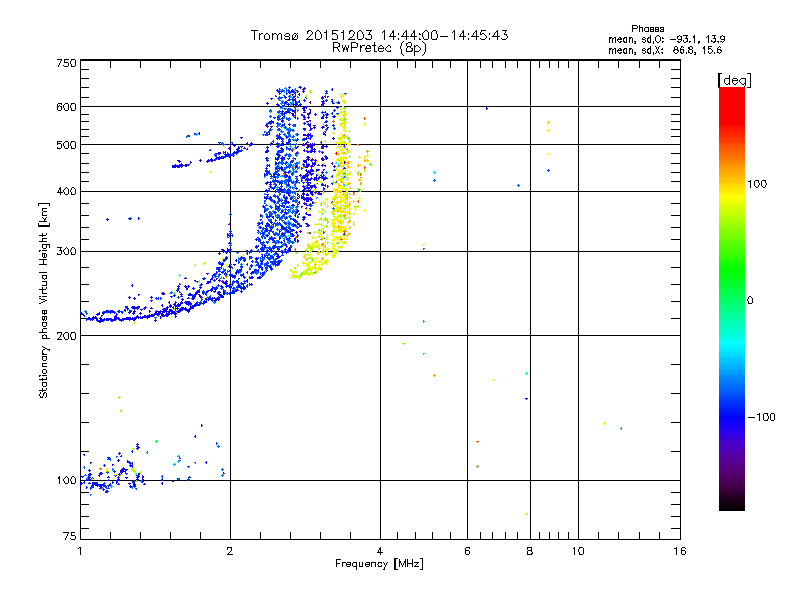Click the y-axis tick label "750"

66,63
